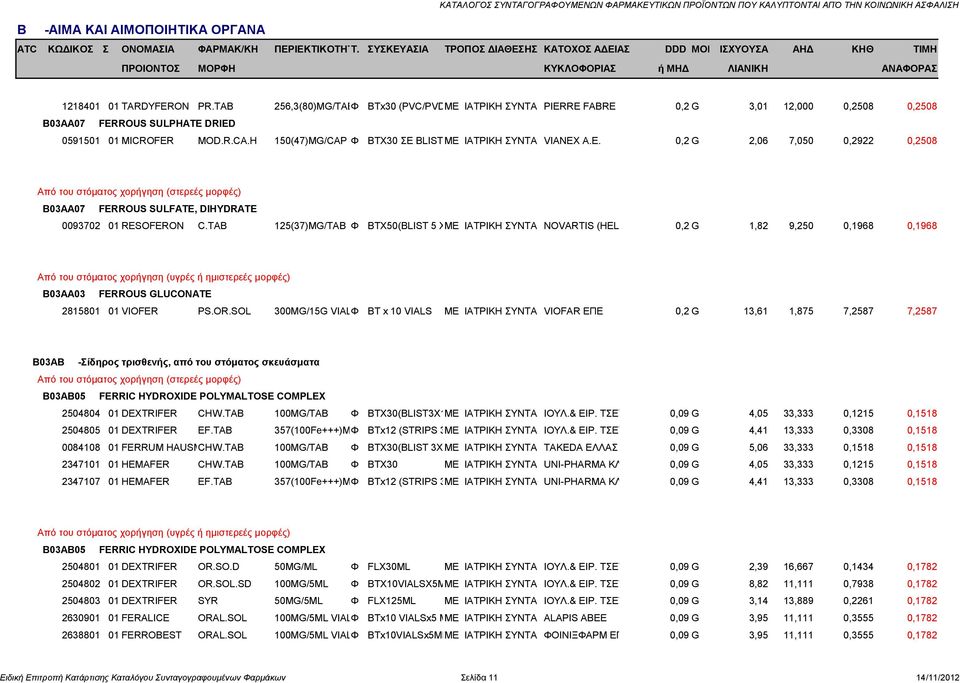Click the Ειδική Επιτροπή Κατάρτισης footer text
Image resolution: width=960 pixels, height=683 pixels.
click(143, 677)
